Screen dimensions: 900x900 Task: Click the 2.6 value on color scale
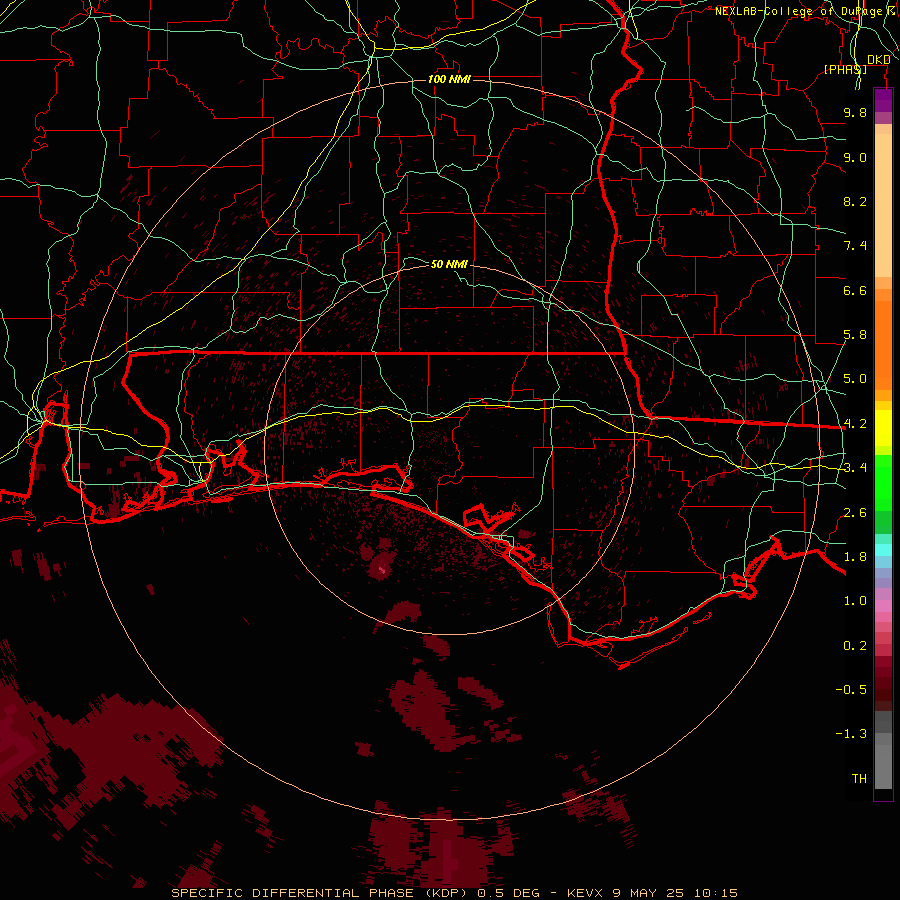(x=855, y=513)
